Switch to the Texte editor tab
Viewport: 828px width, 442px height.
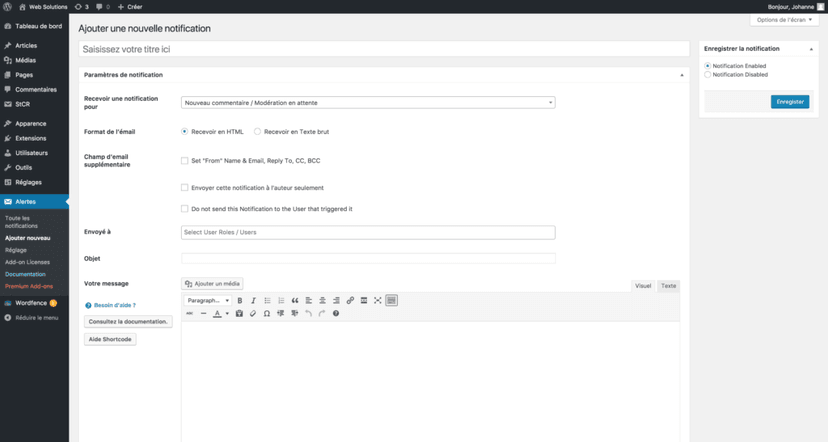click(x=669, y=286)
